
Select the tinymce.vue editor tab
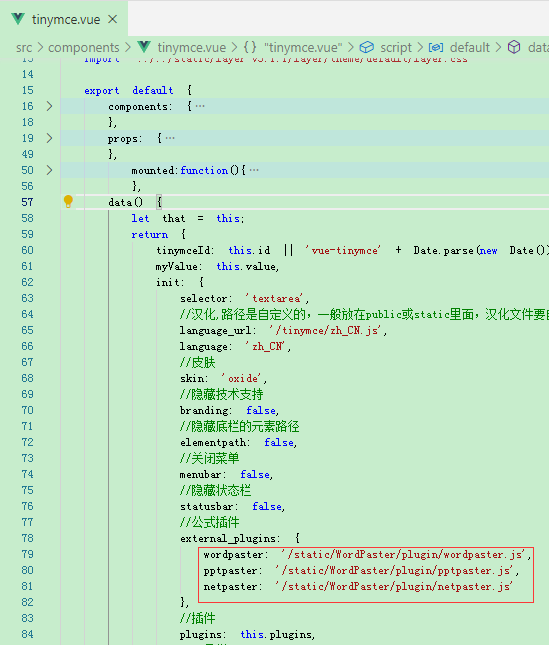coord(64,19)
